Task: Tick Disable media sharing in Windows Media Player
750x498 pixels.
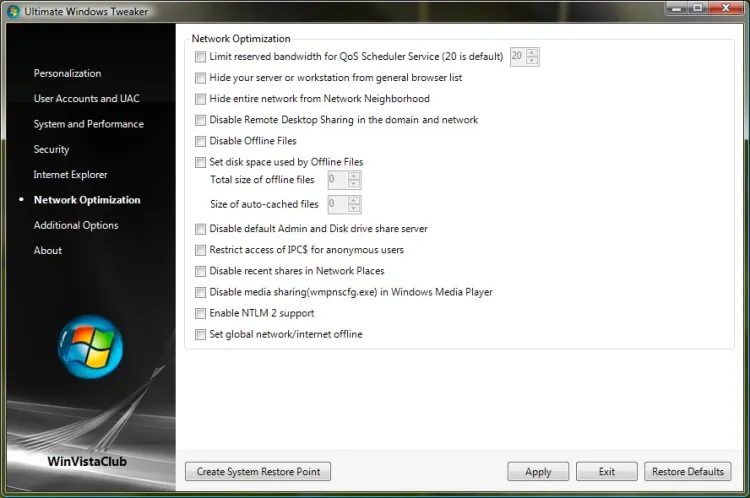Action: coord(200,292)
